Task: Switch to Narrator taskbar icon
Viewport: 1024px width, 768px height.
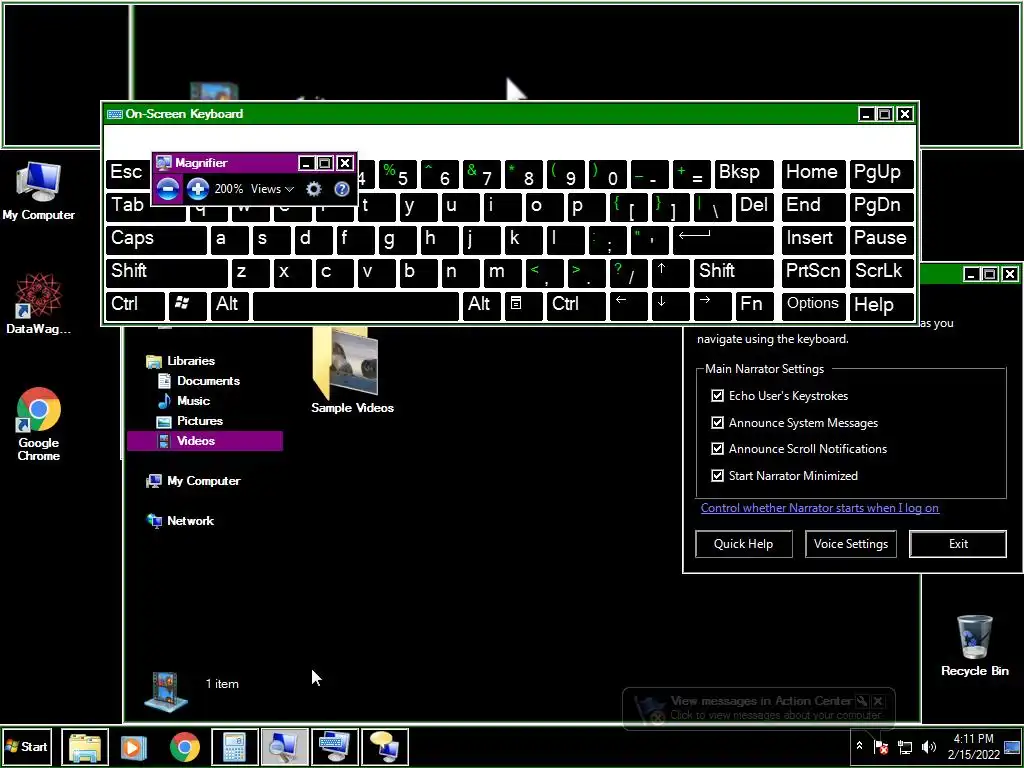Action: coord(385,746)
